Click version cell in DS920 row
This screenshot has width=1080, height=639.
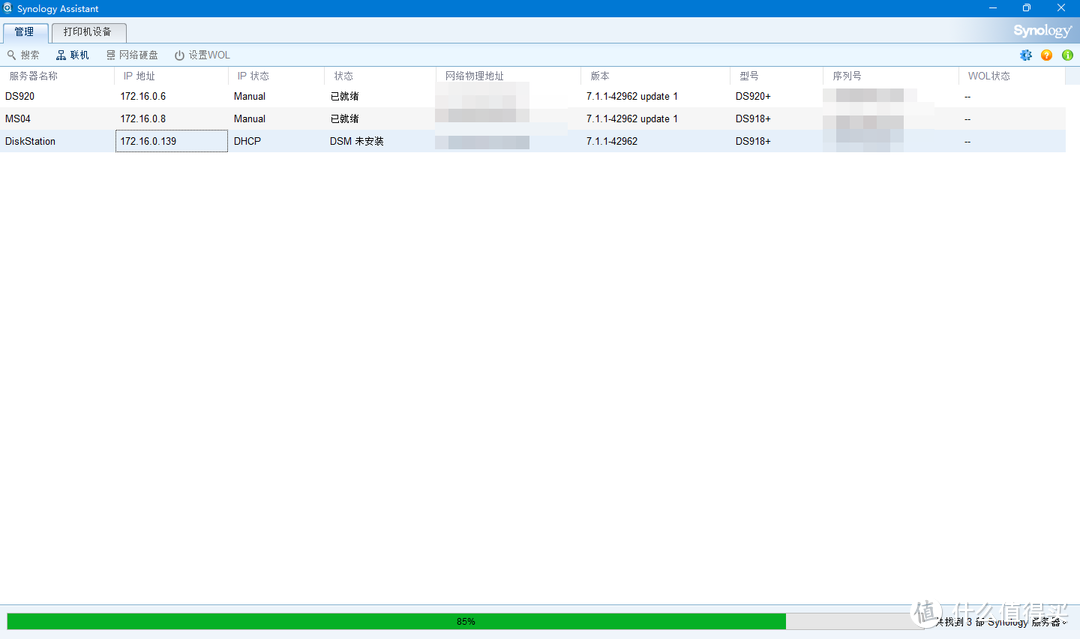point(632,96)
